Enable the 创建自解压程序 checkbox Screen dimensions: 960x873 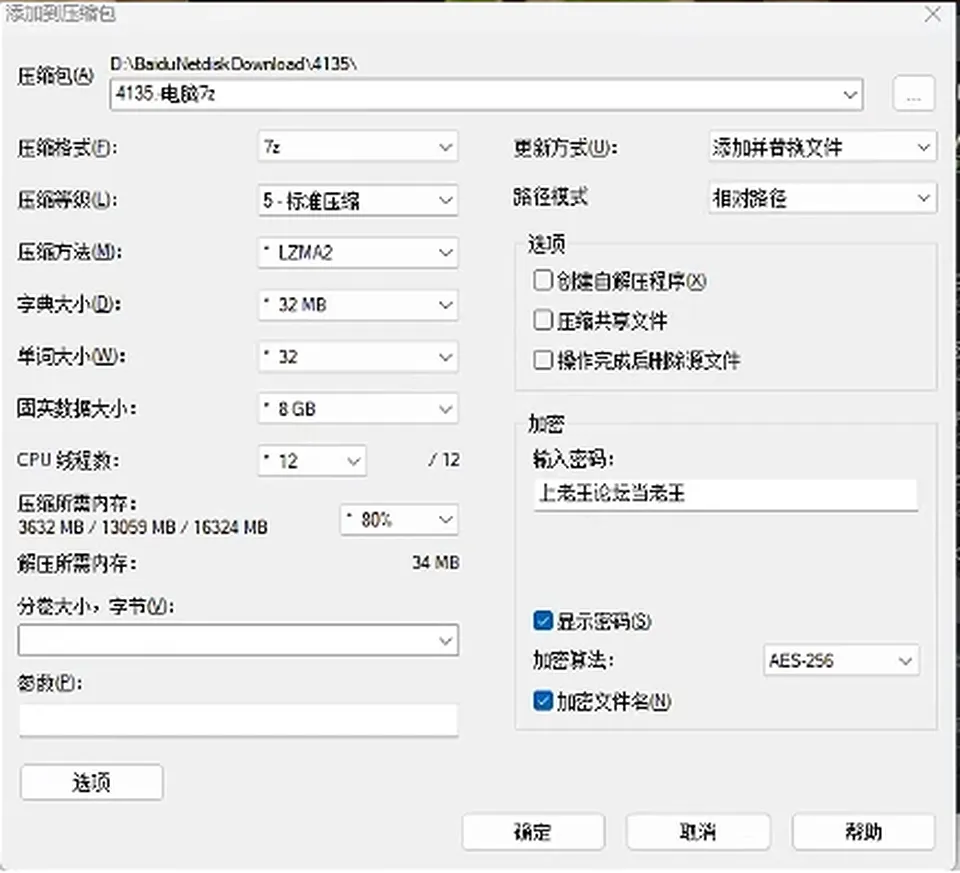[x=542, y=281]
